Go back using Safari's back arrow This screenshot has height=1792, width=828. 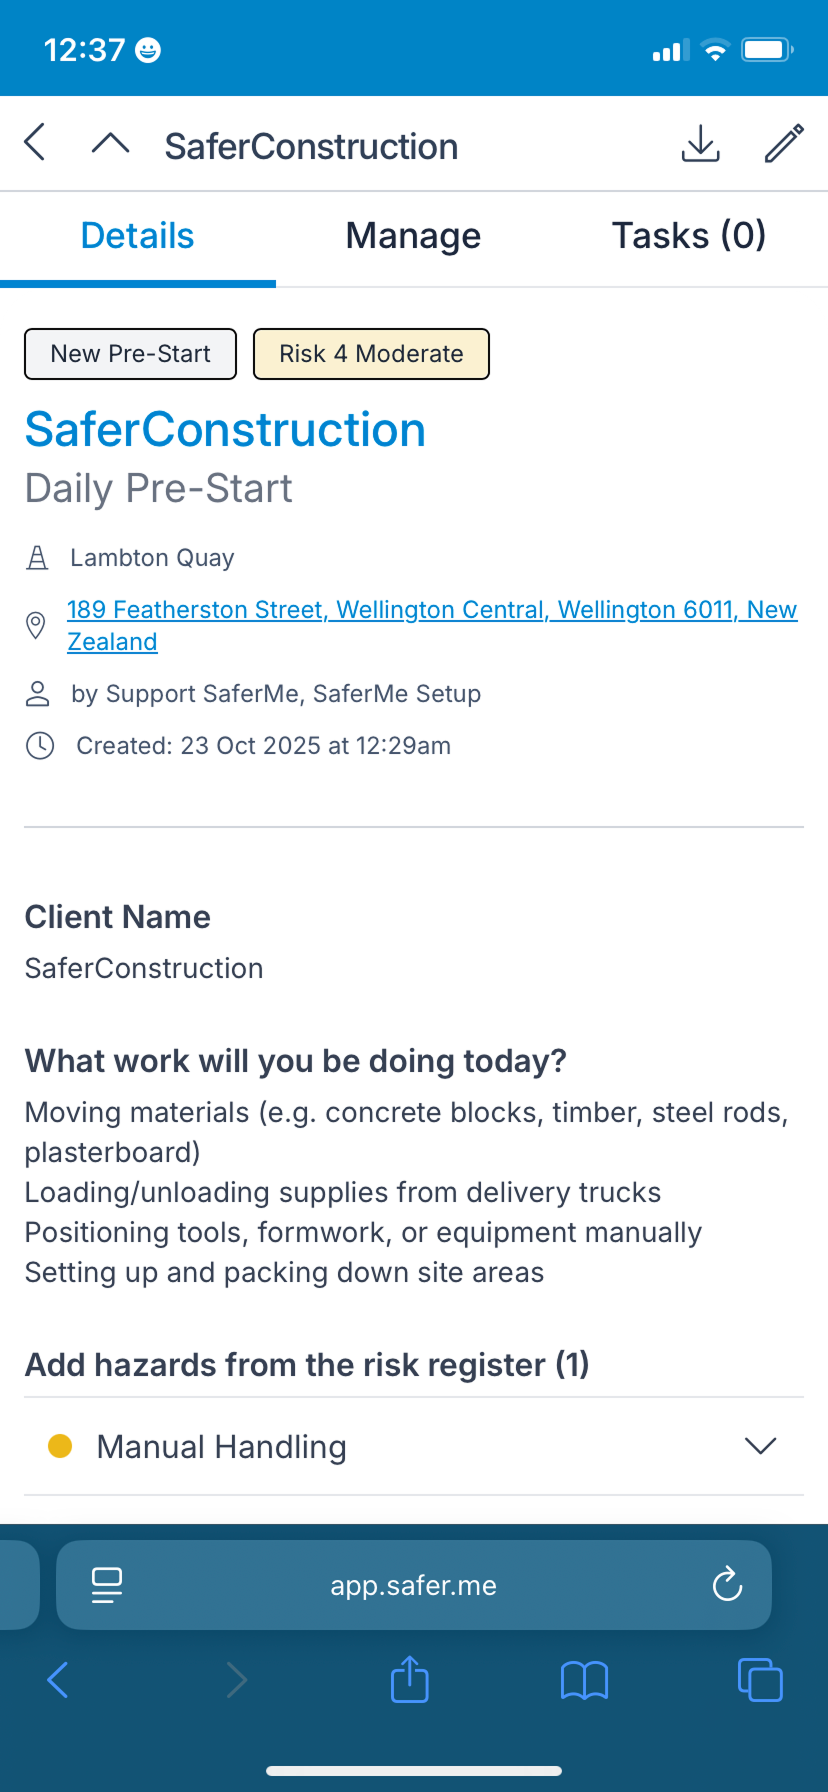(x=58, y=1680)
